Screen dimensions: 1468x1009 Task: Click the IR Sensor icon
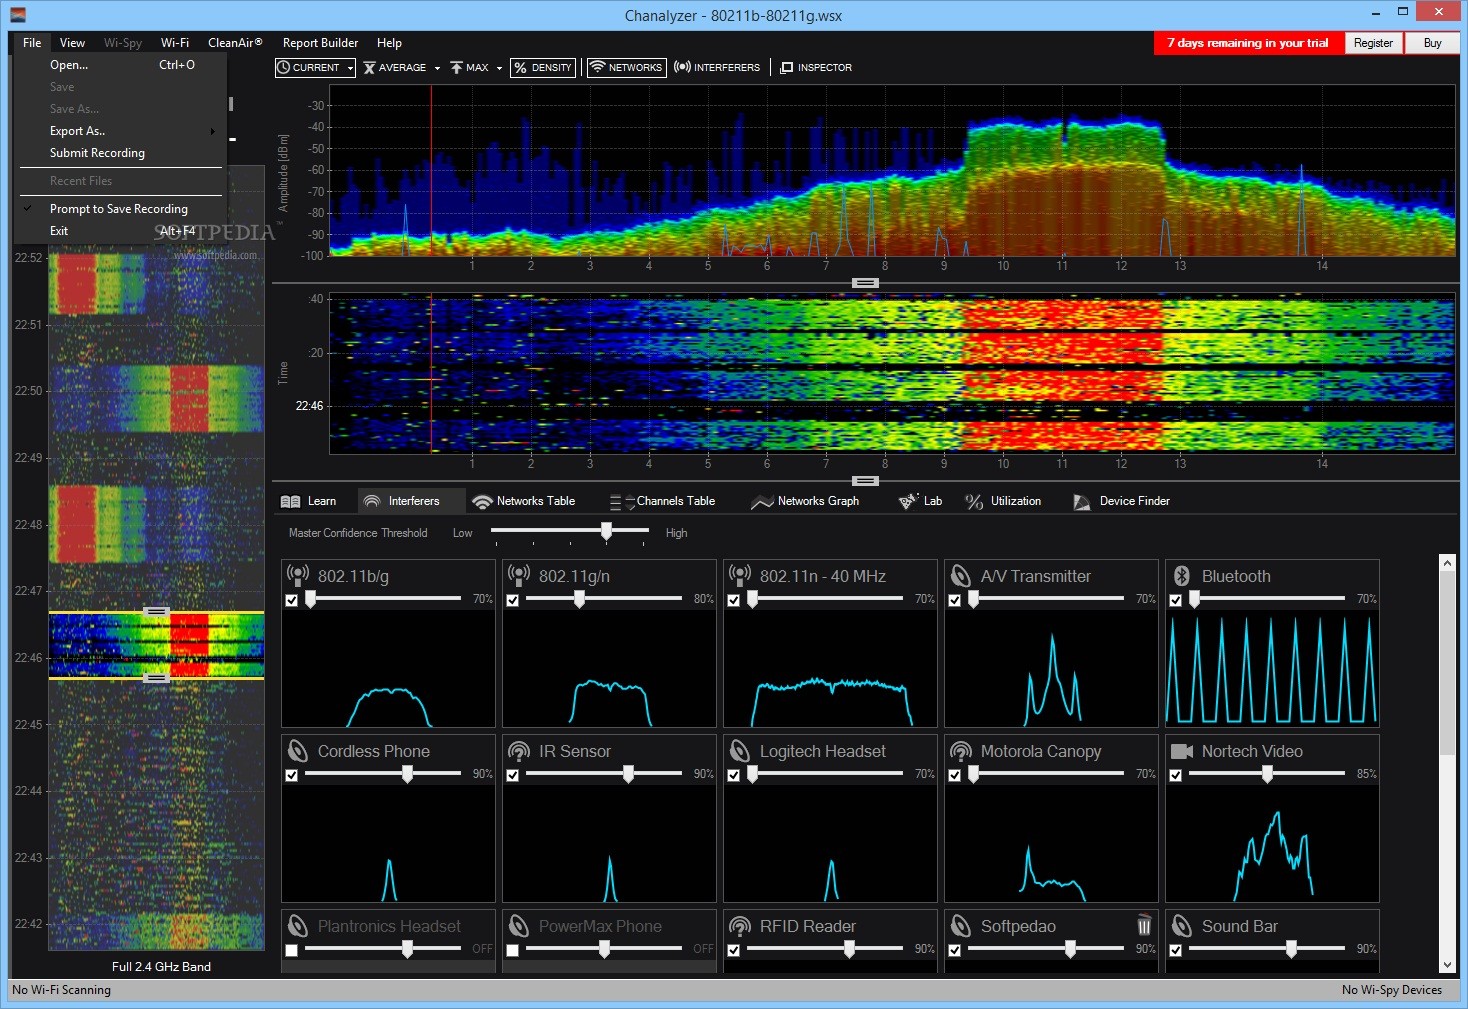pyautogui.click(x=518, y=750)
